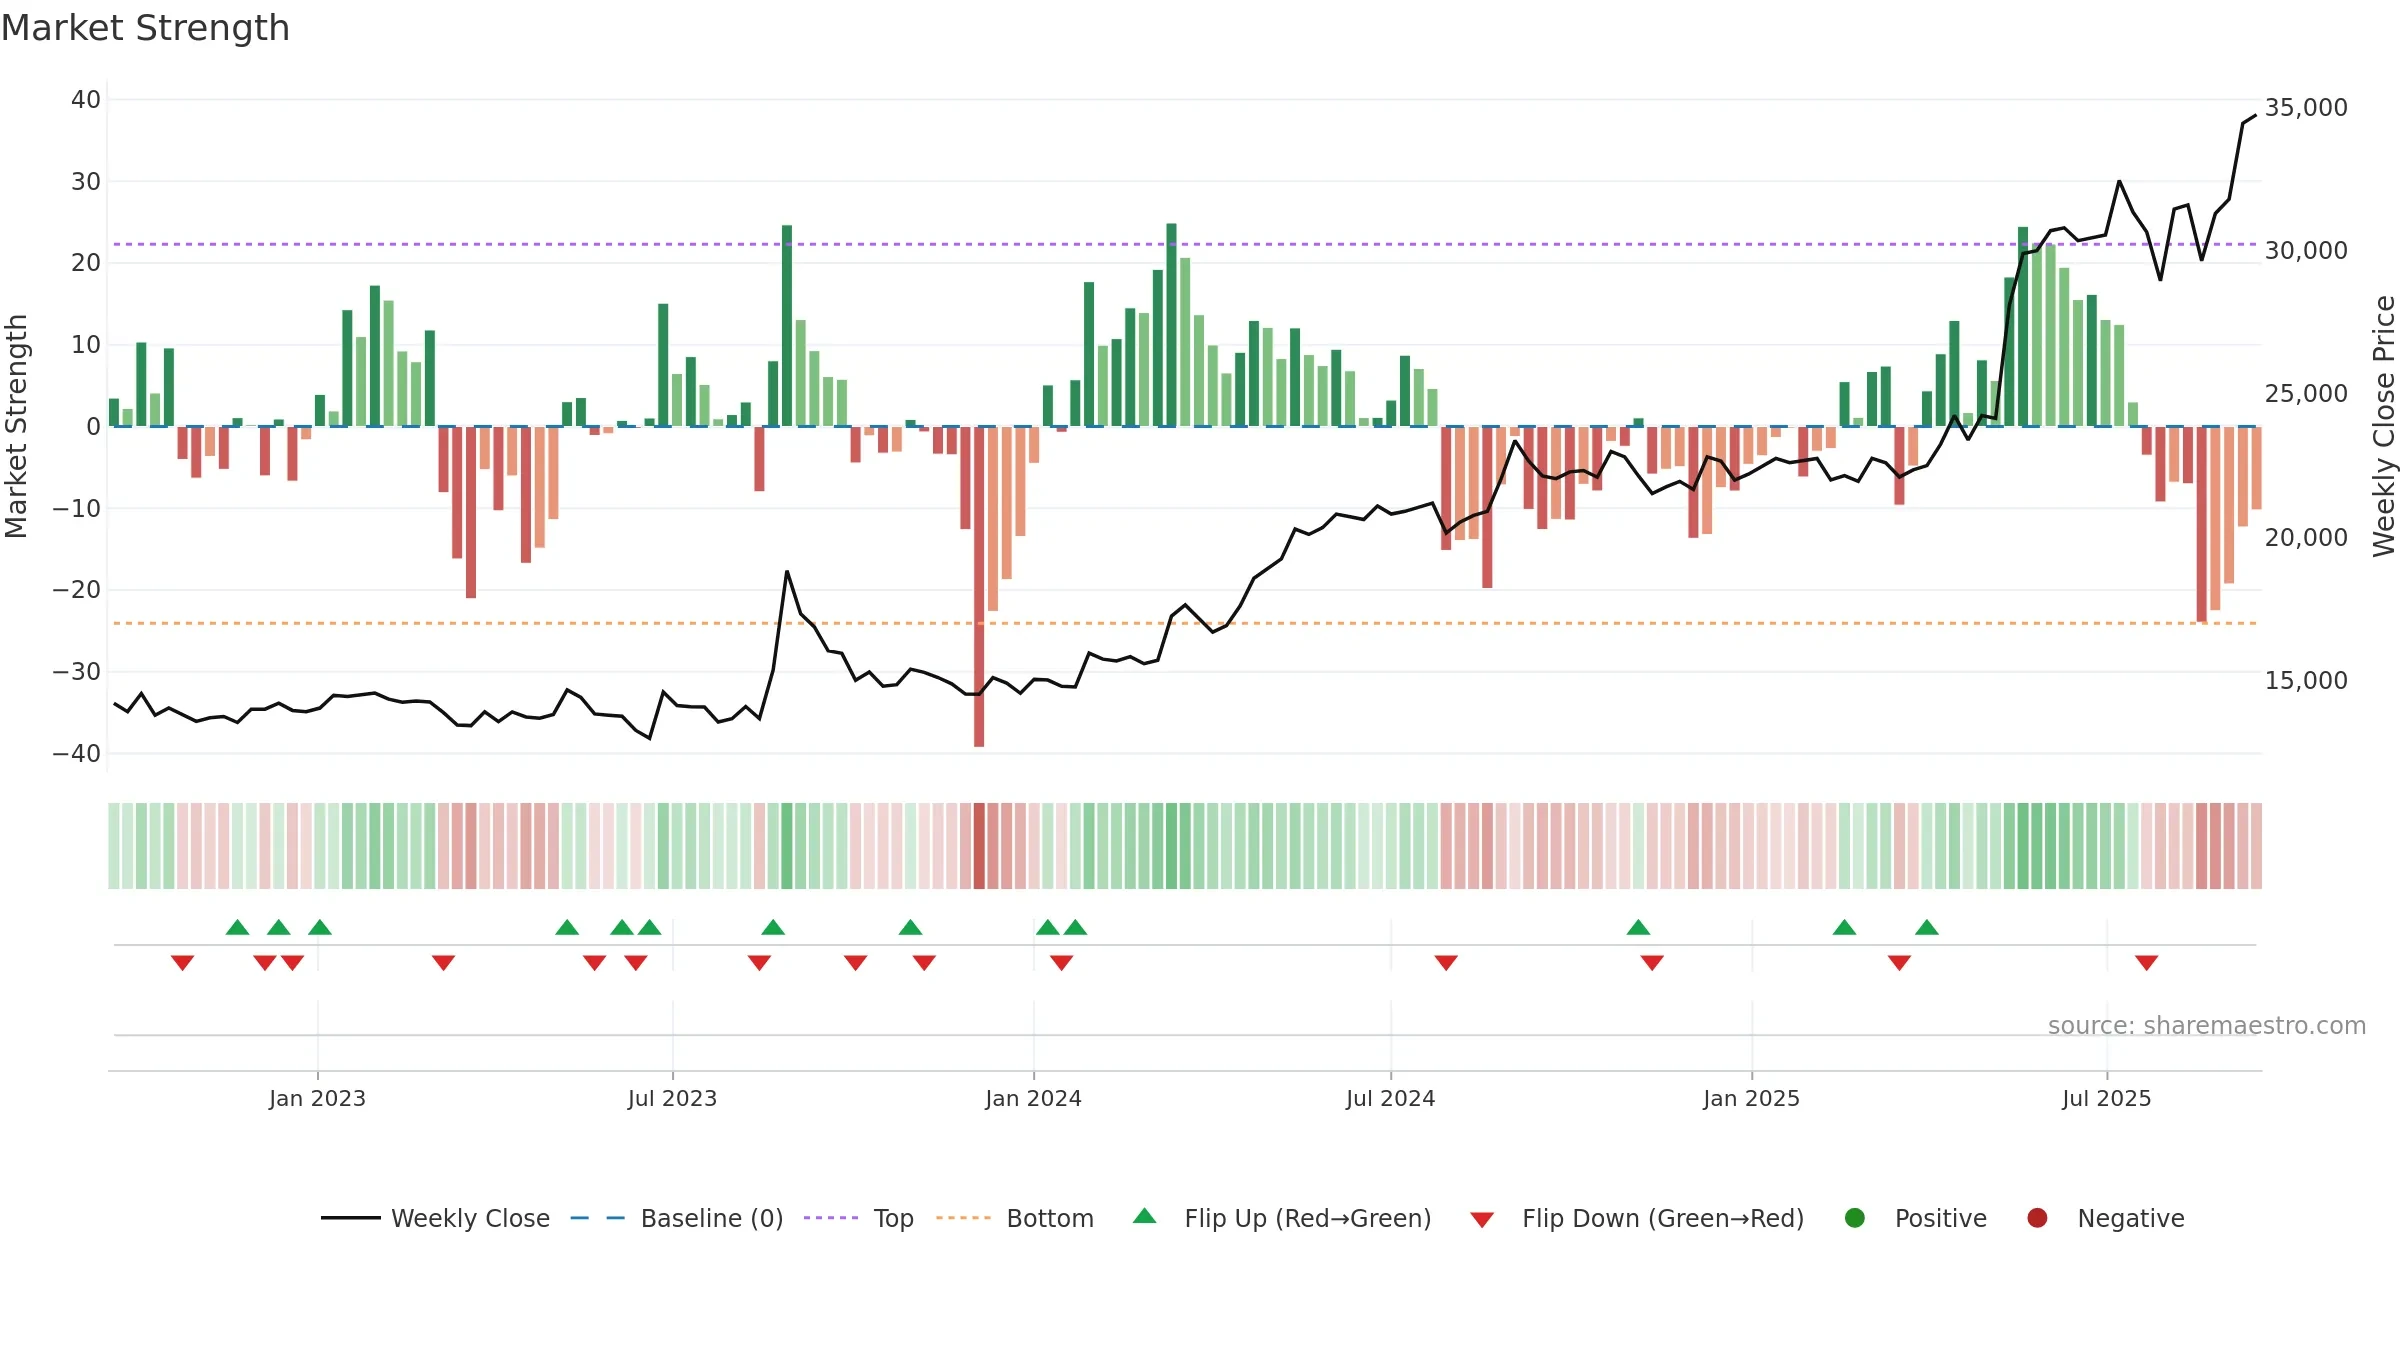Toggle the Weekly Close legend entry
The image size is (2400, 1350).
click(x=435, y=1218)
